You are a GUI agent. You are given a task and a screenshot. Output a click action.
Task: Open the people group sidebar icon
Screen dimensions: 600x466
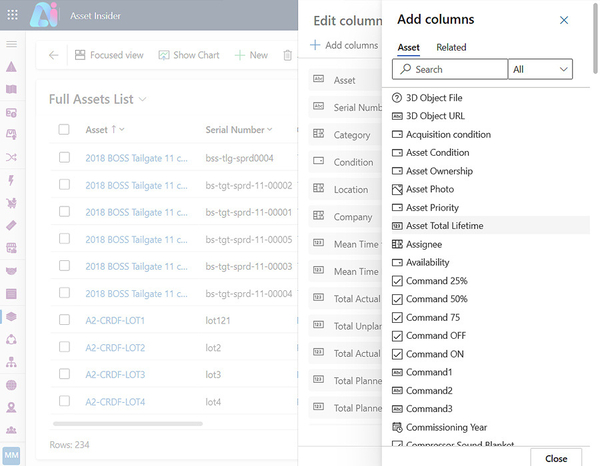[11, 430]
